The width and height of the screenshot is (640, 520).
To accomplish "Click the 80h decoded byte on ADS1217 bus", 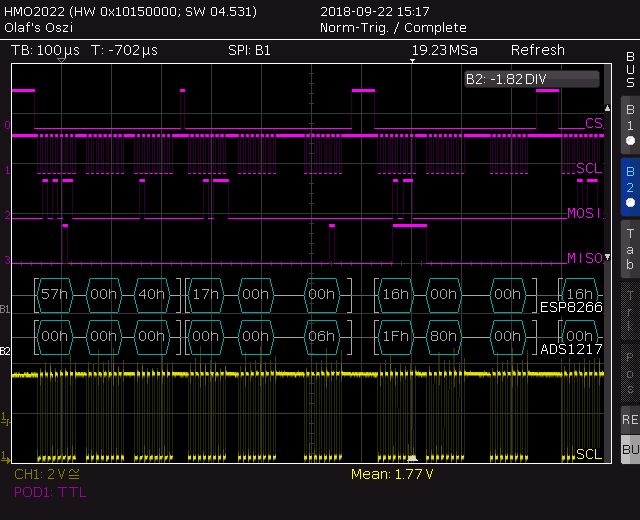I will [x=444, y=337].
